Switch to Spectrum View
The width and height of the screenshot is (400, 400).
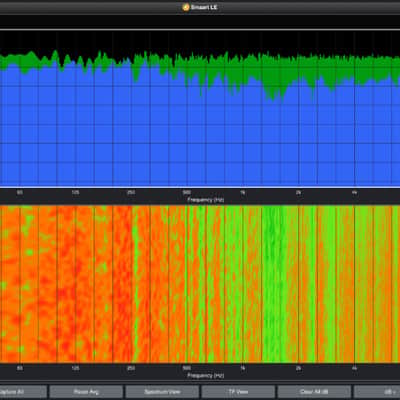162,392
